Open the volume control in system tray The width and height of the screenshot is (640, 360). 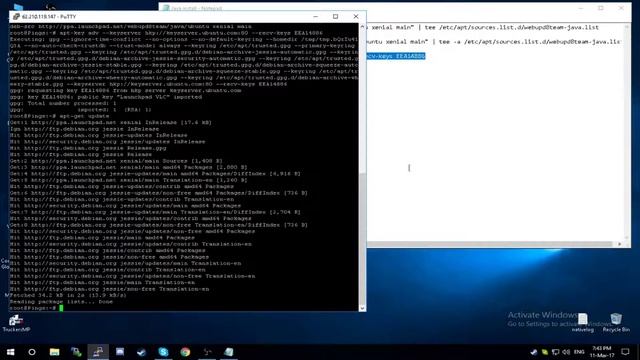coord(566,352)
